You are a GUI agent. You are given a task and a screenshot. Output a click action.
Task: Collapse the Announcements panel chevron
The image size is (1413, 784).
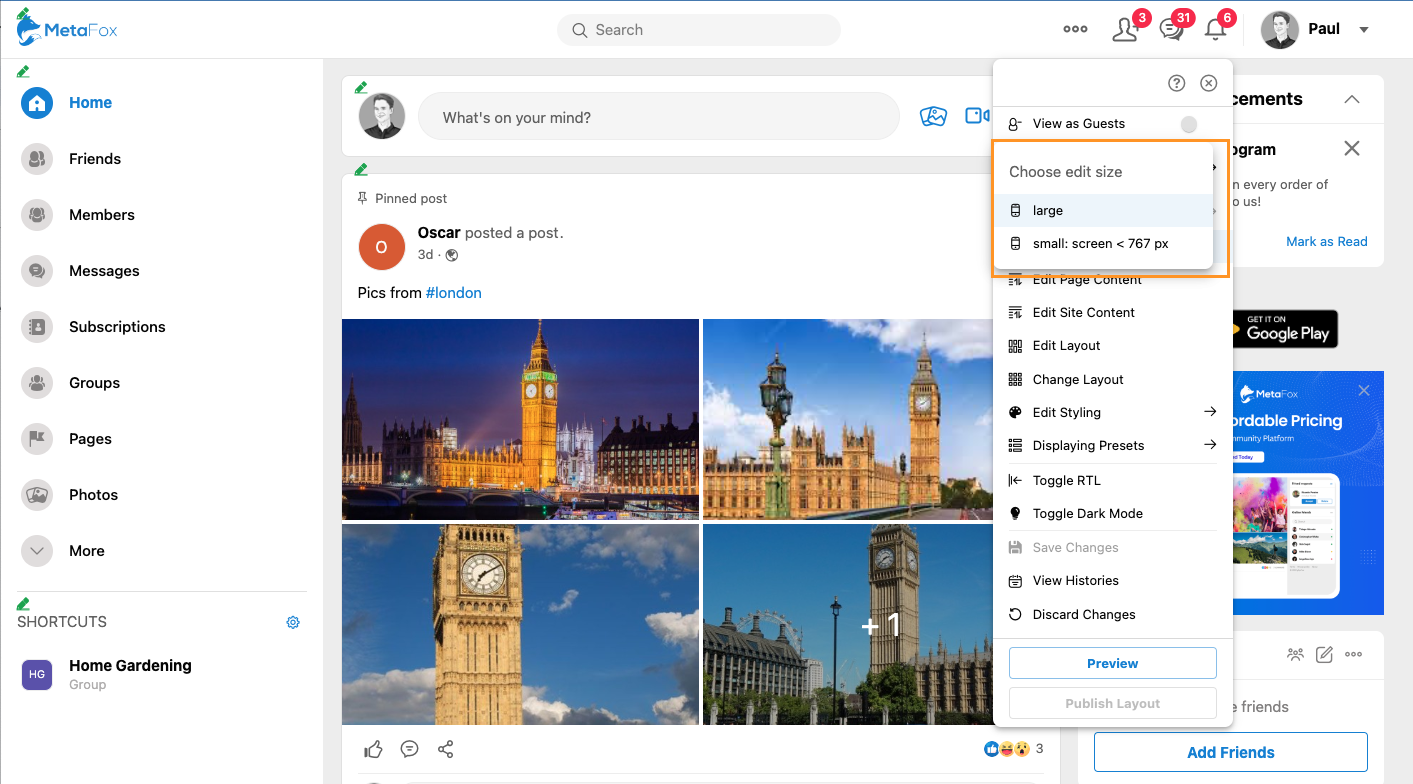(1352, 99)
